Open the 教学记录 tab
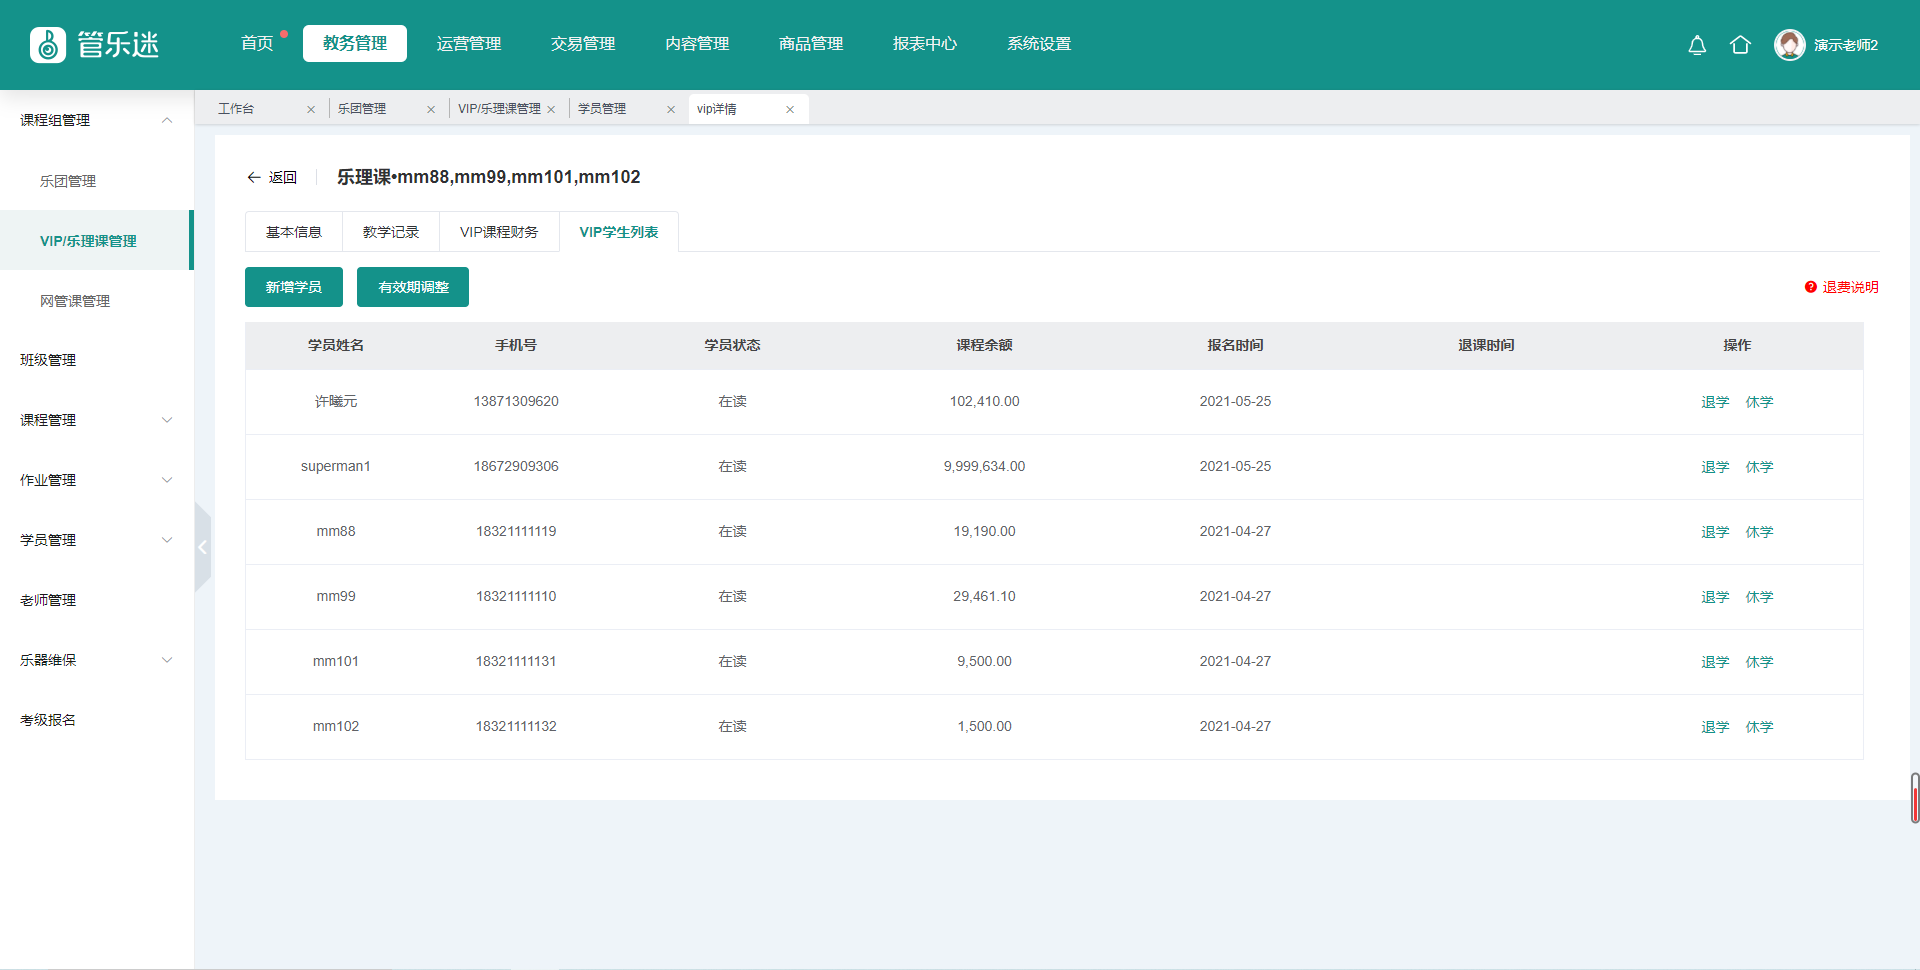 pyautogui.click(x=390, y=232)
